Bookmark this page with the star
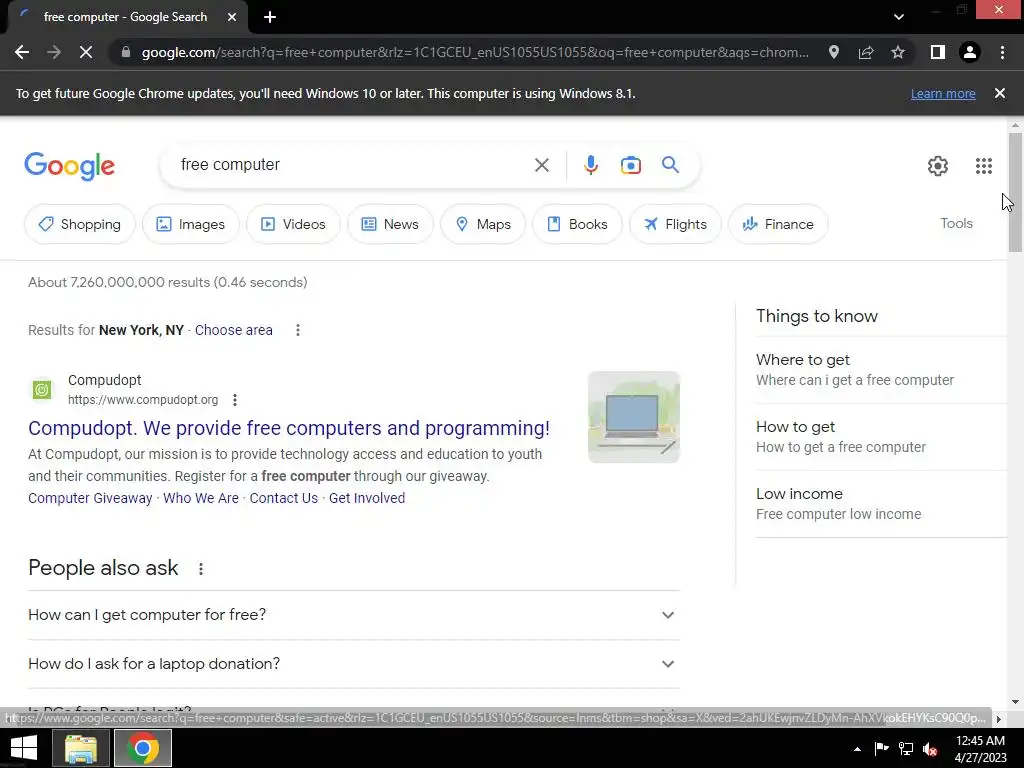The height and width of the screenshot is (768, 1024). (x=898, y=52)
